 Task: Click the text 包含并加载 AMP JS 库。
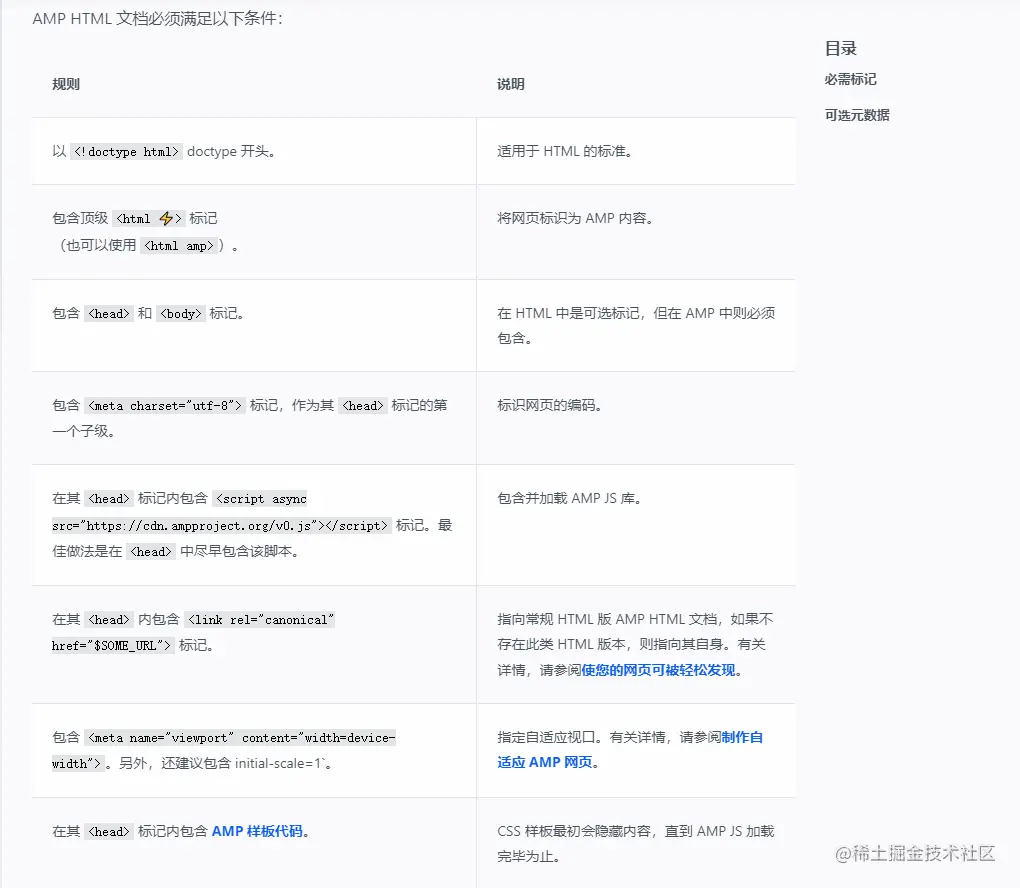click(x=570, y=498)
